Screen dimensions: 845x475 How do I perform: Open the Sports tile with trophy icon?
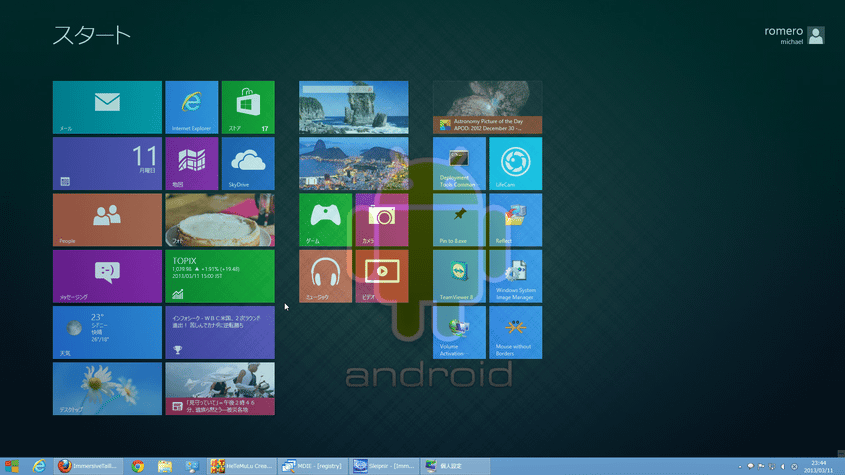220,333
